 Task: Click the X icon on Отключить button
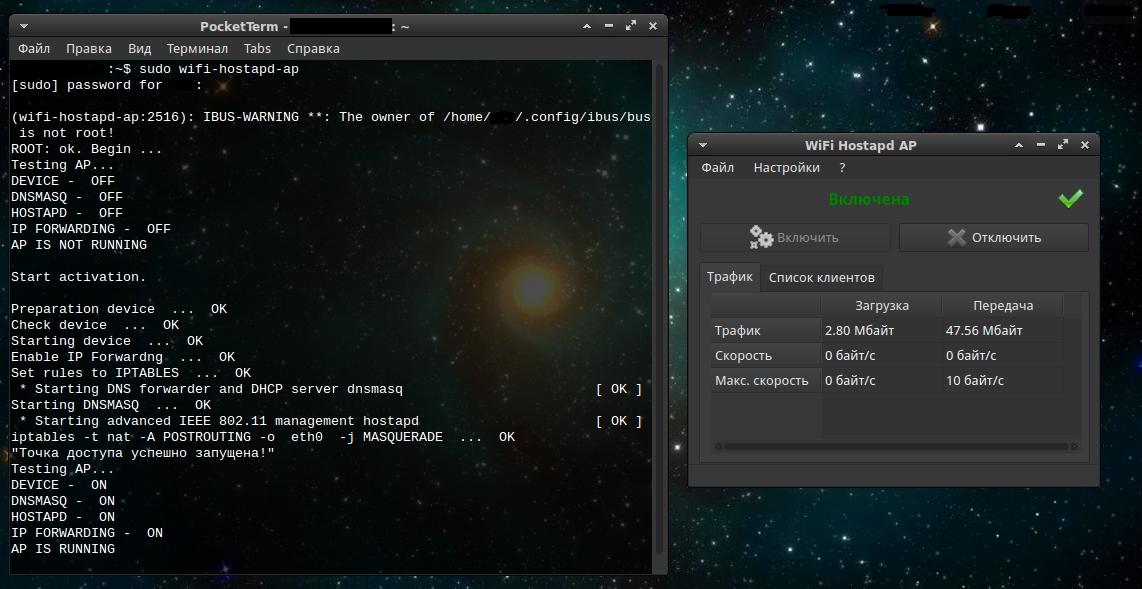click(x=956, y=237)
